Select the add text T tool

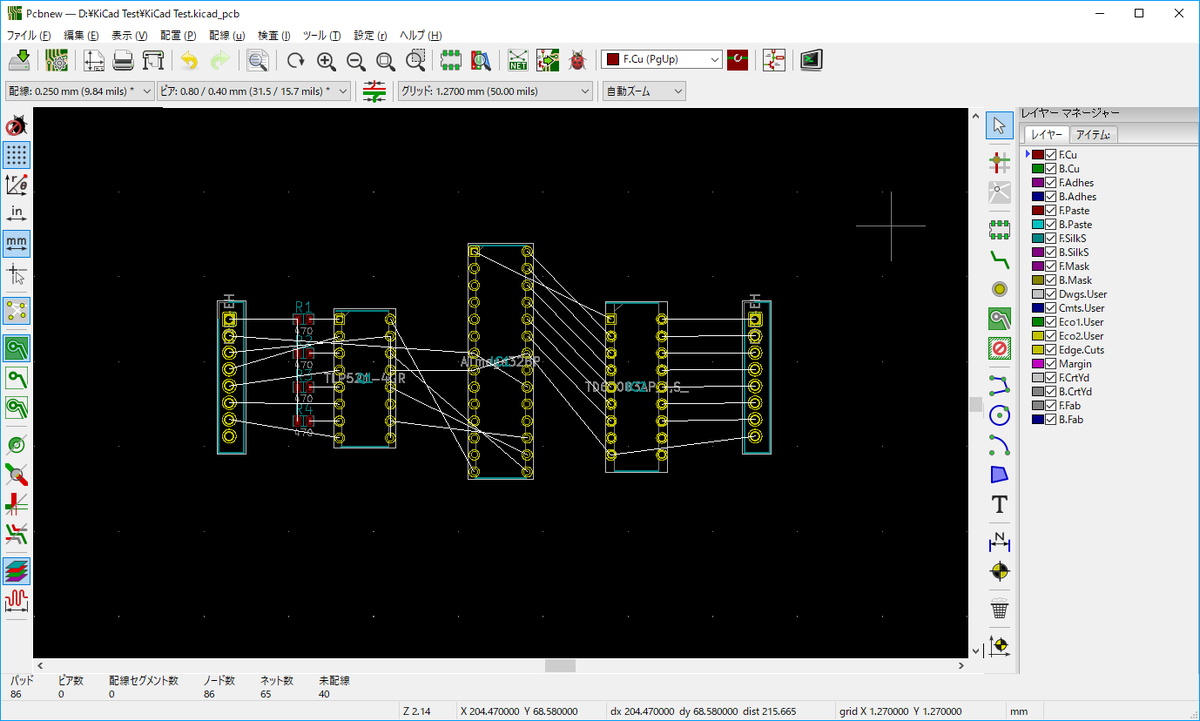[999, 504]
